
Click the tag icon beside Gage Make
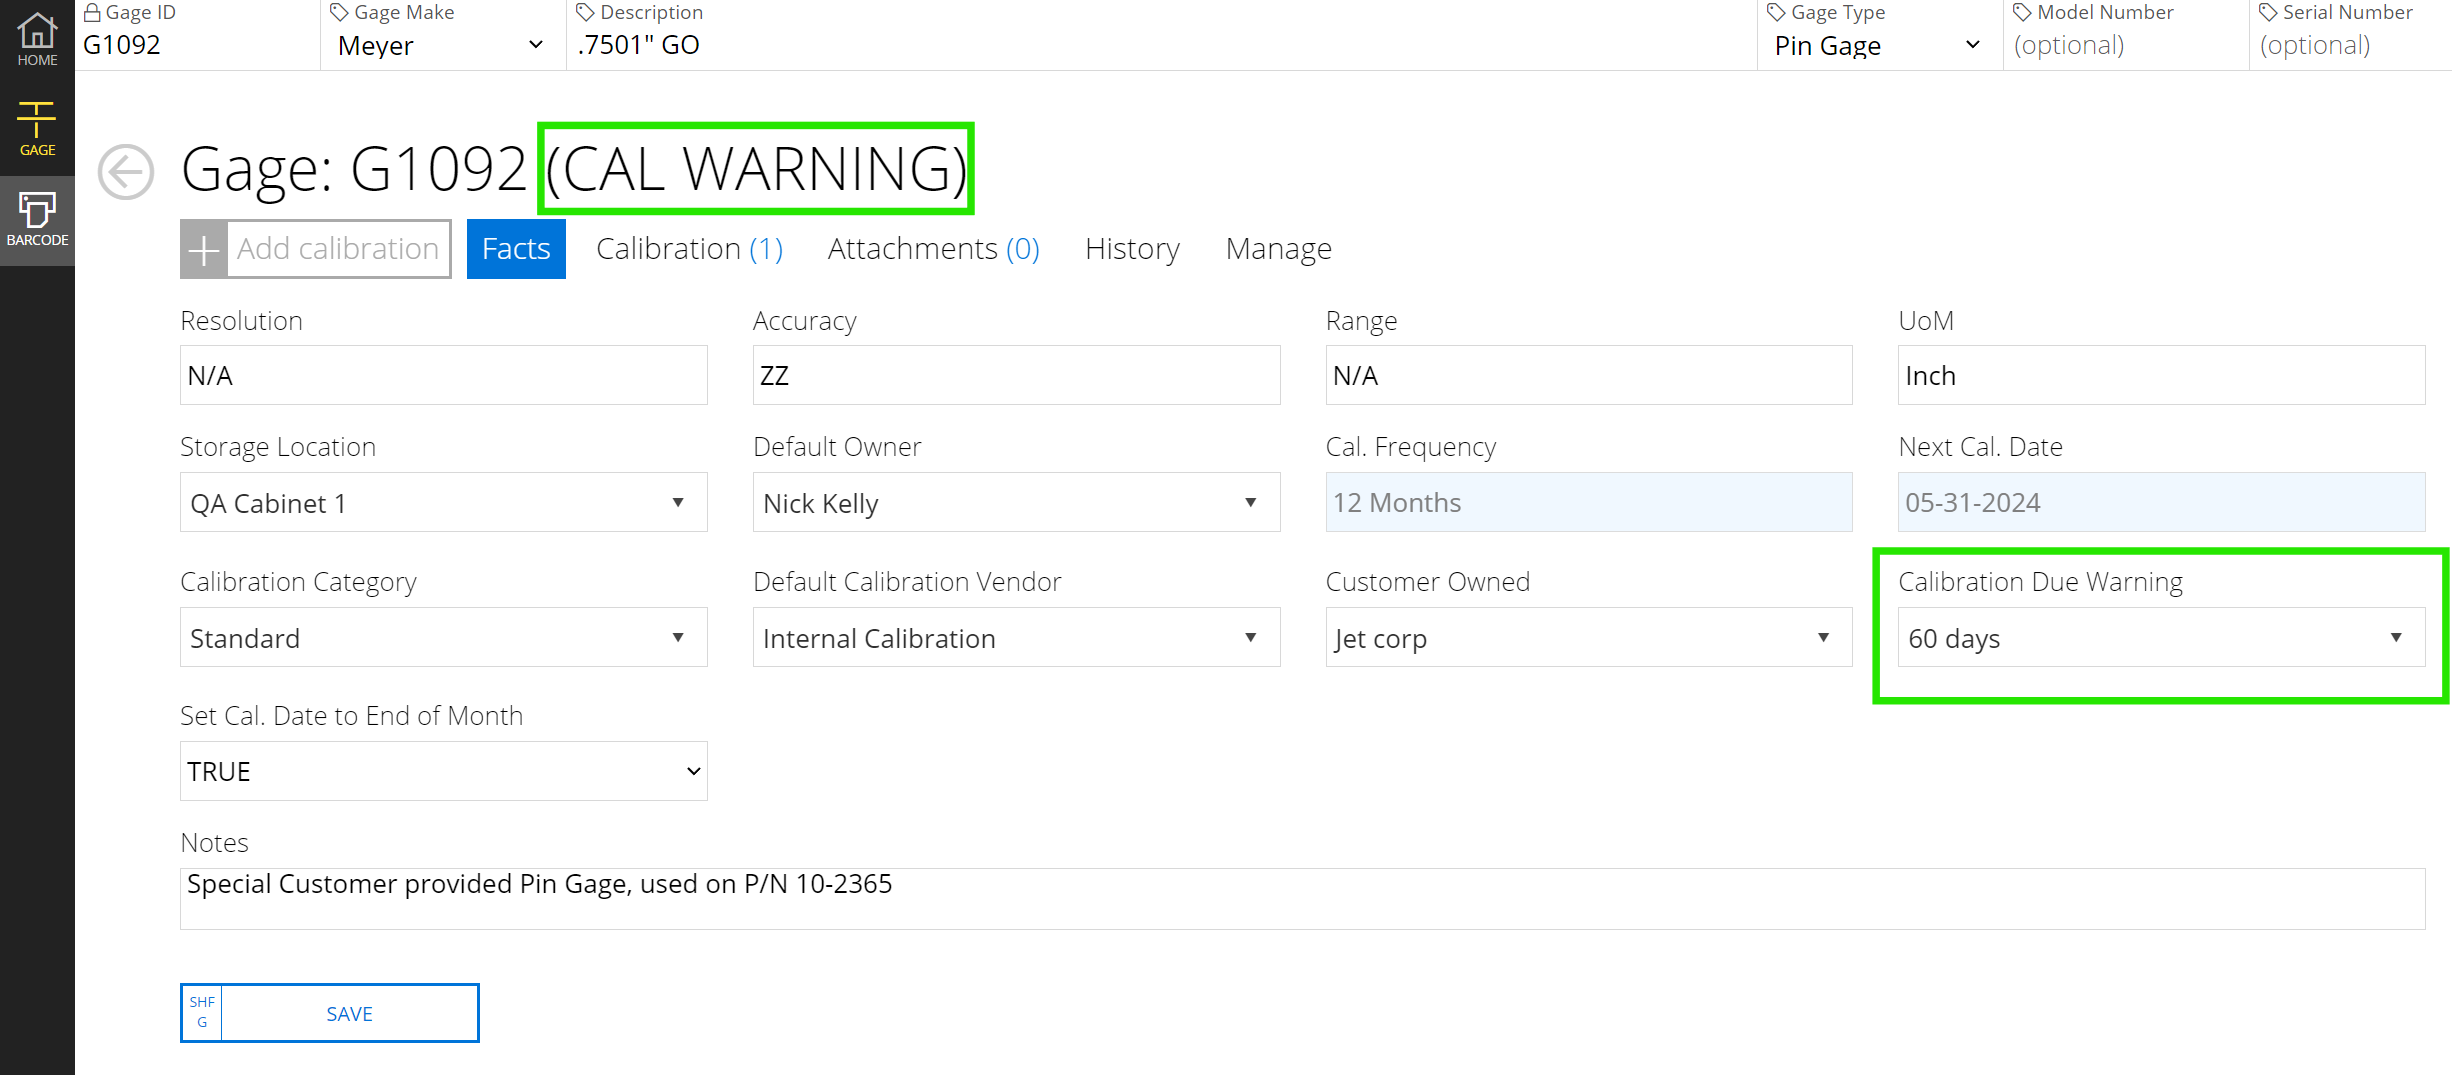[x=340, y=13]
